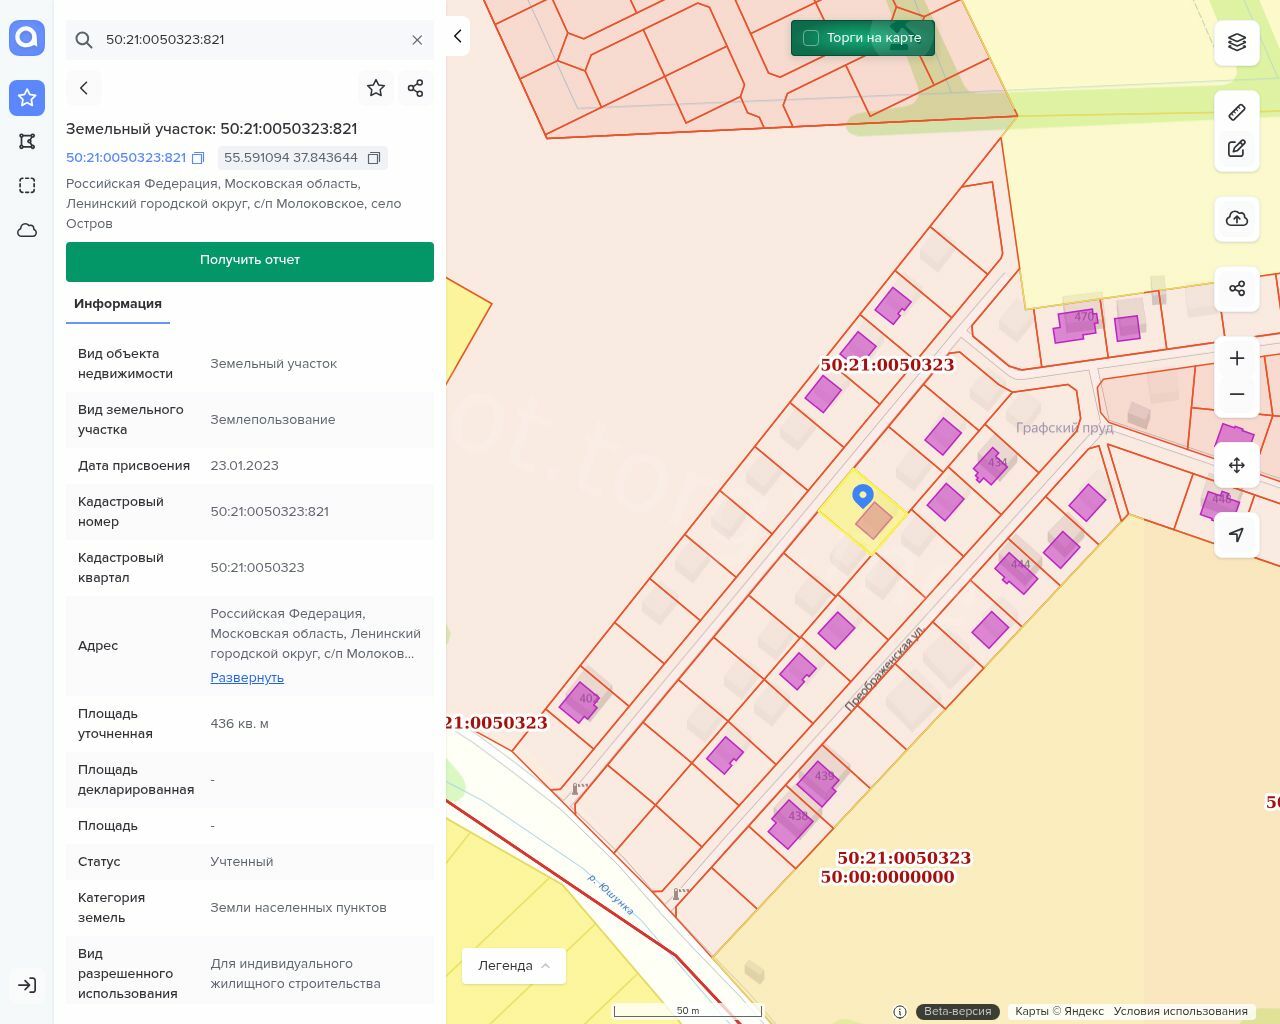
Task: Open favorites section in left sidebar
Action: (x=27, y=98)
